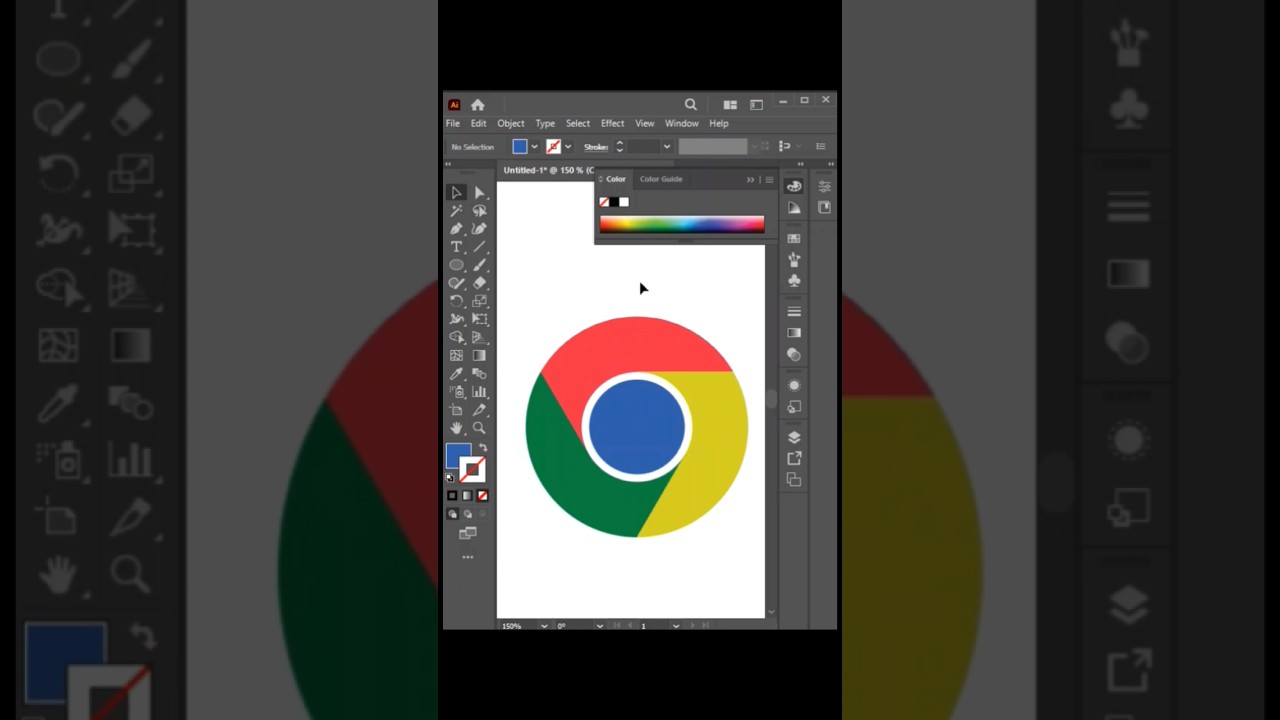Change Screen Mode button
1280x720 pixels.
(x=467, y=534)
